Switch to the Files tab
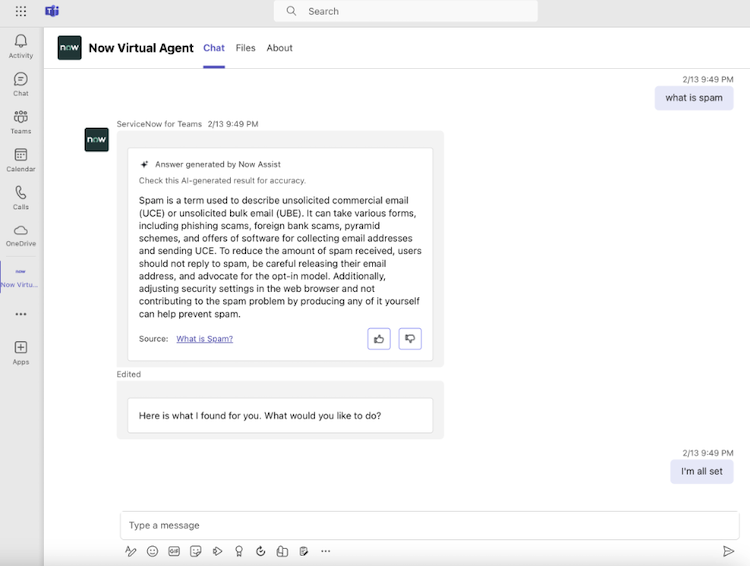Screen dimensions: 750x566 [245, 48]
